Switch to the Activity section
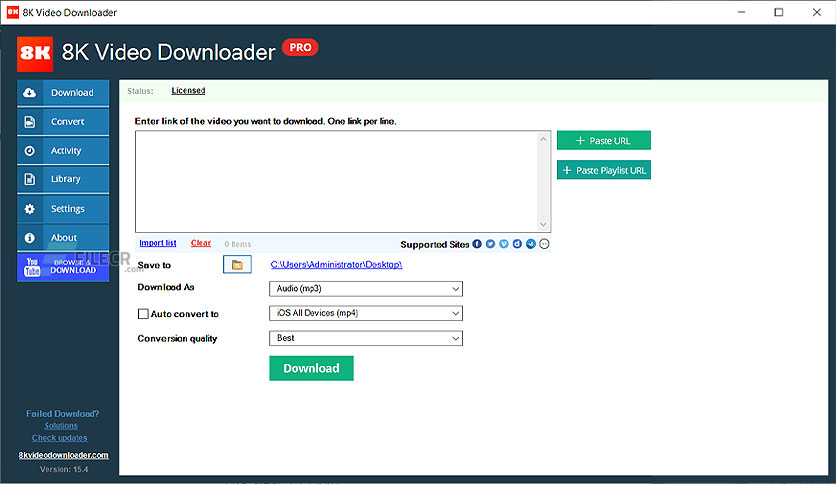Screen dimensions: 836x484 pos(63,151)
